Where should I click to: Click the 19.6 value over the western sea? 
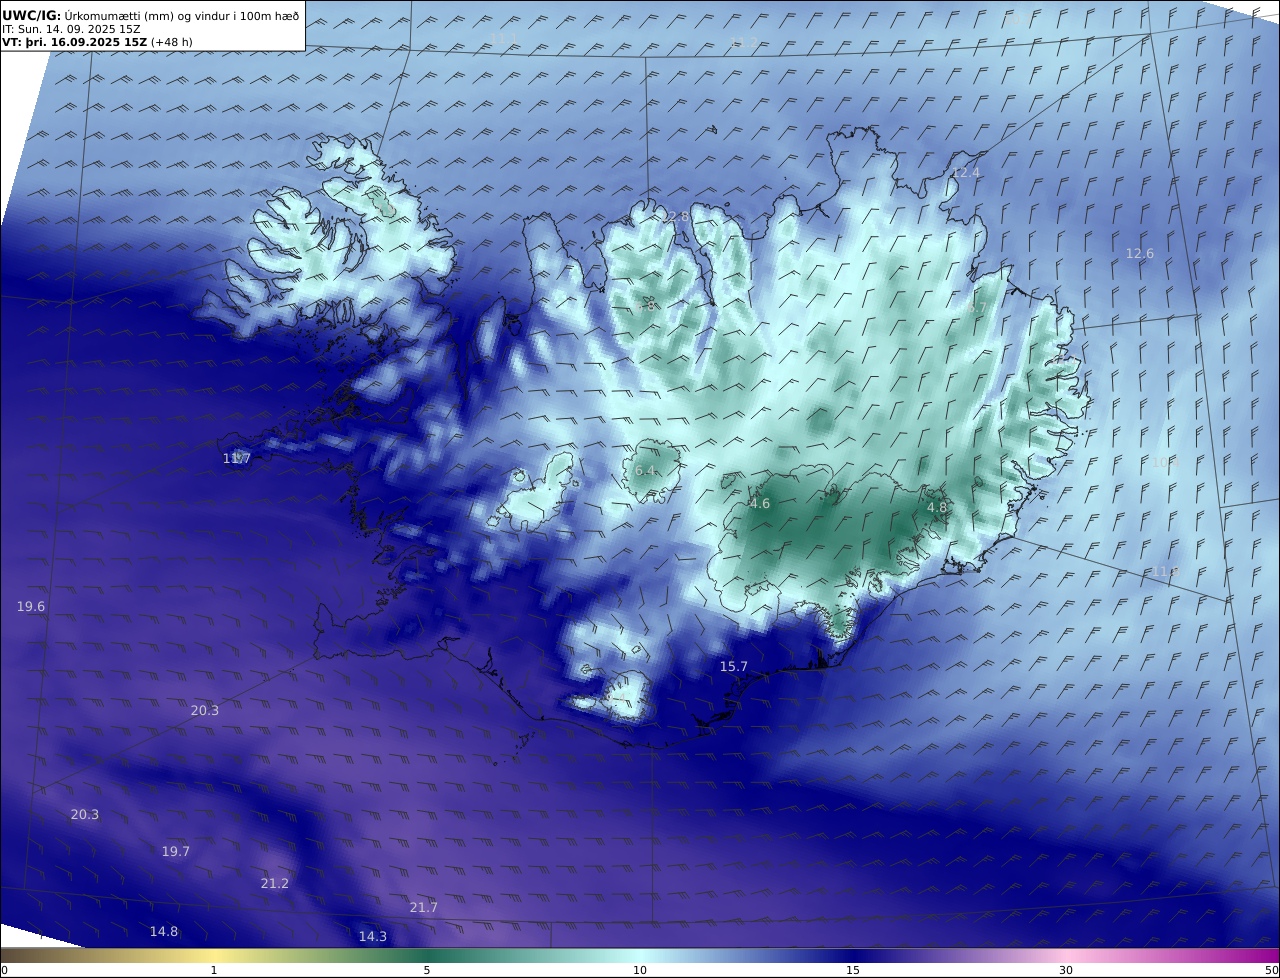pos(31,607)
